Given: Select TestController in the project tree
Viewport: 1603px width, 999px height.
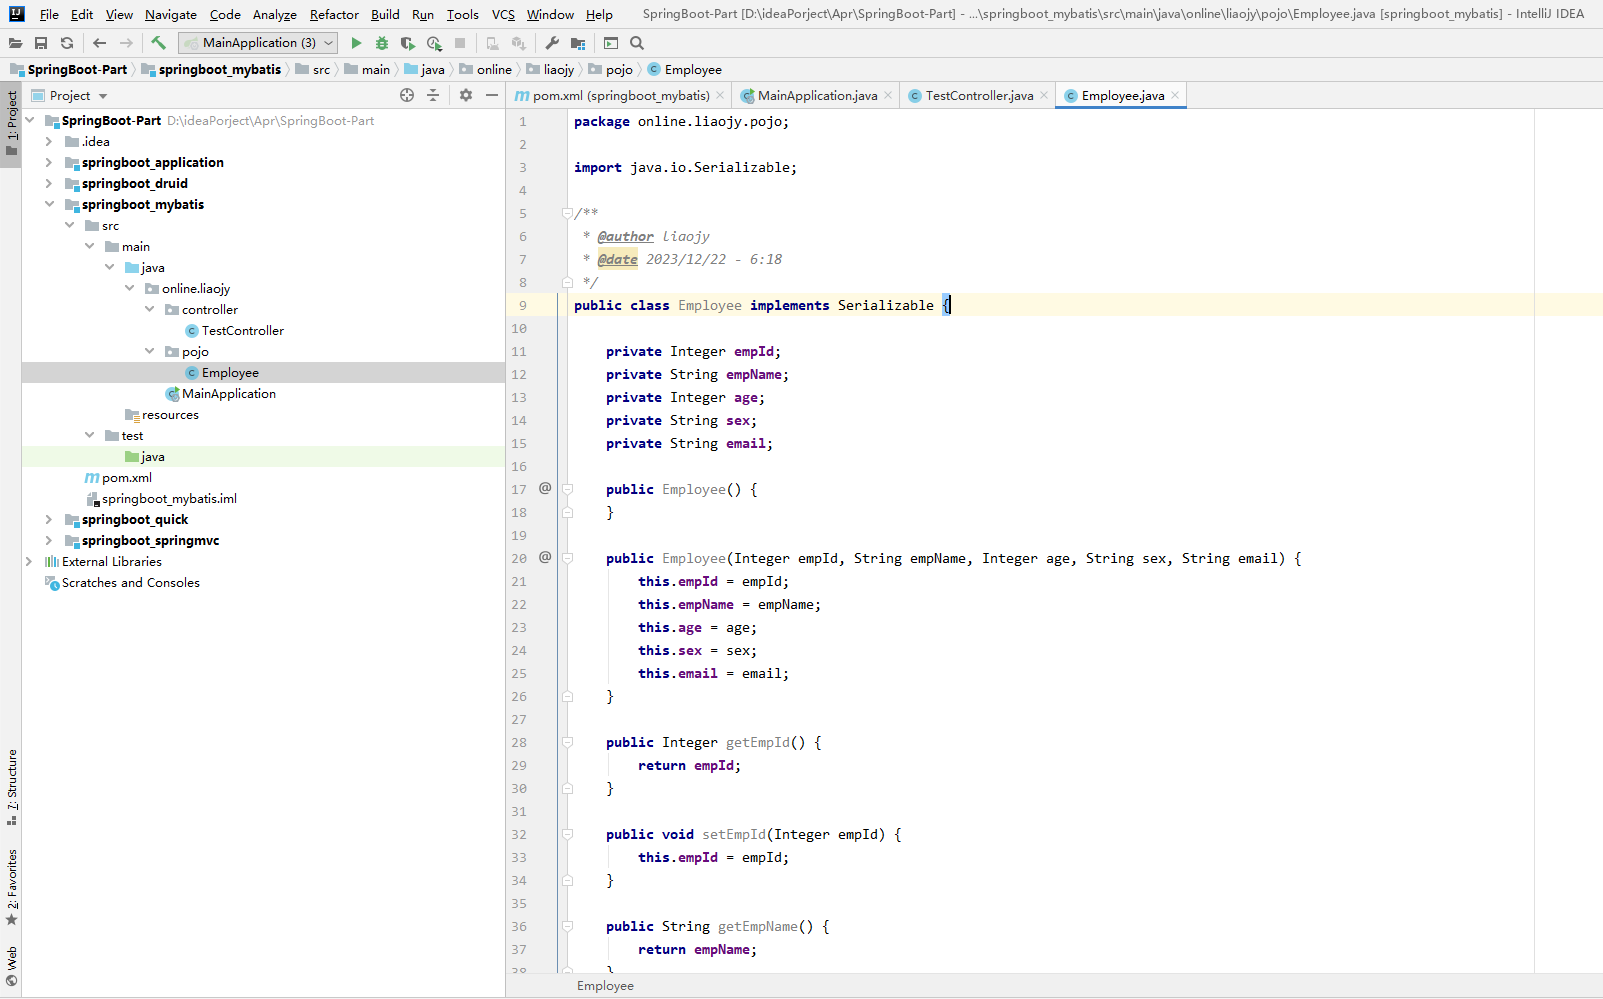Looking at the screenshot, I should point(243,330).
